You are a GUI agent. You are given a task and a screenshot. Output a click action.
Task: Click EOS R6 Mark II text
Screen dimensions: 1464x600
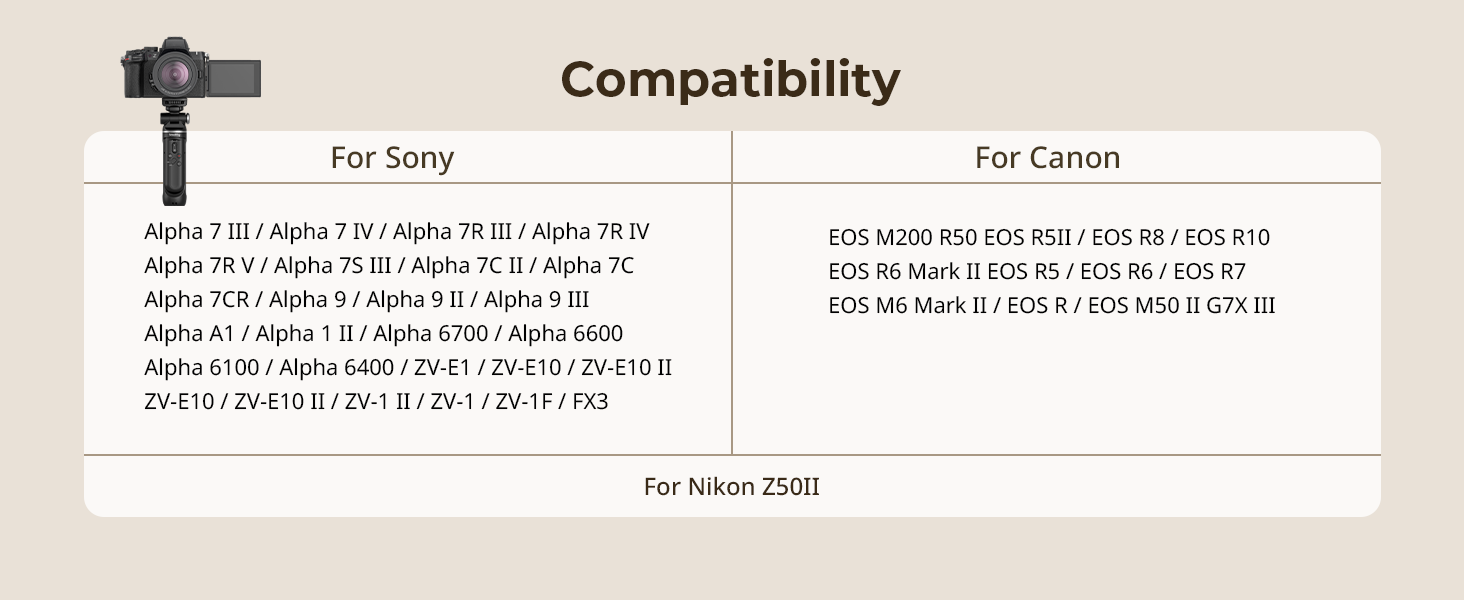tap(904, 272)
